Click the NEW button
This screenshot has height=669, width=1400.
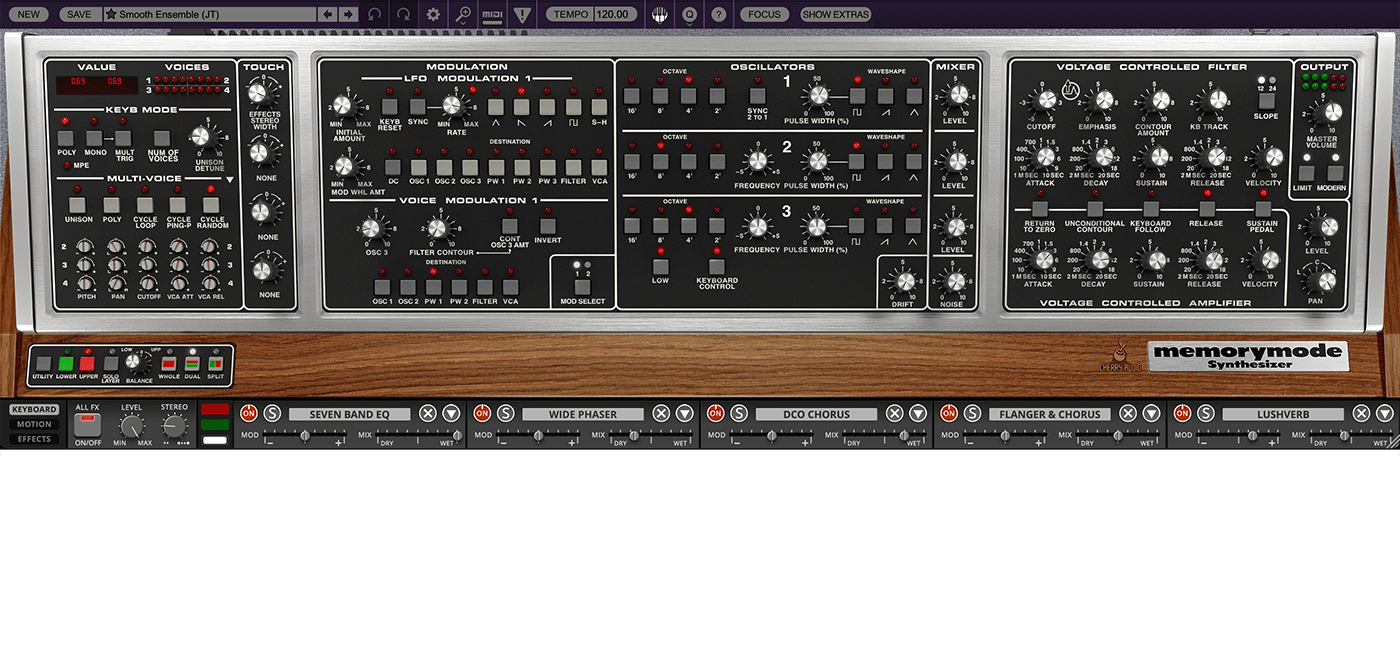(x=30, y=14)
